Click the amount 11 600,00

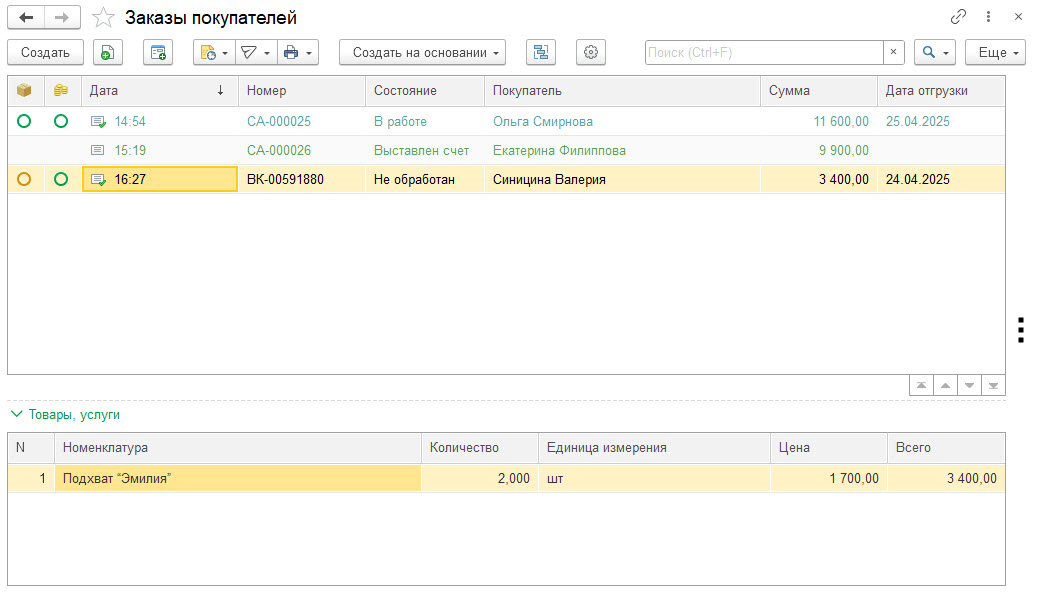(x=841, y=122)
